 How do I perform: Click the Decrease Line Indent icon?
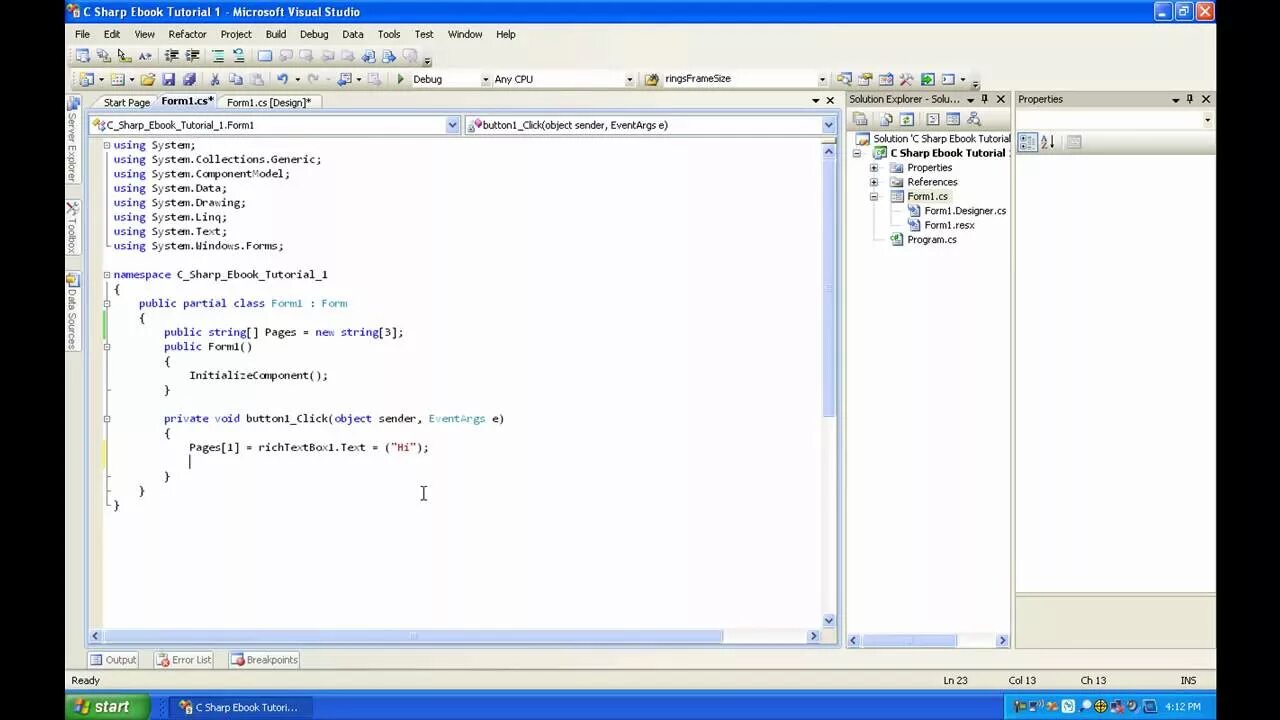(171, 56)
